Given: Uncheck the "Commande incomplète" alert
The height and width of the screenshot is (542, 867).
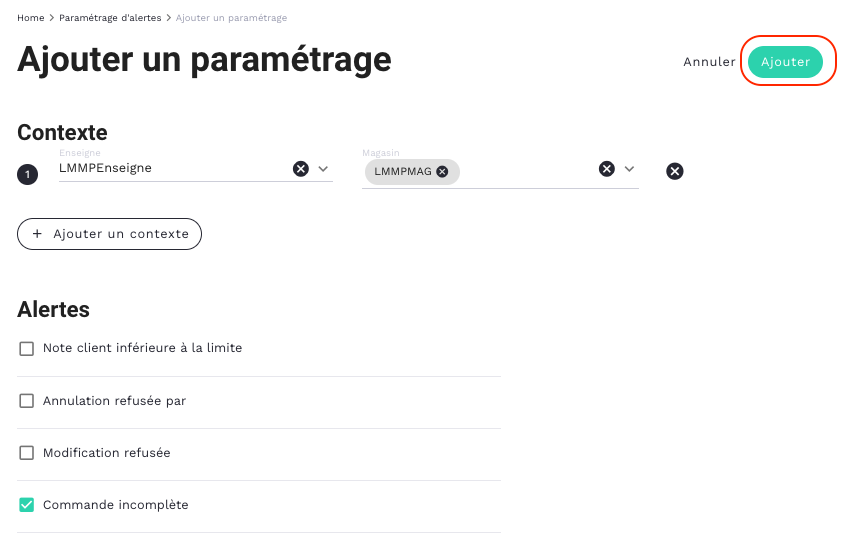Looking at the screenshot, I should [x=27, y=505].
